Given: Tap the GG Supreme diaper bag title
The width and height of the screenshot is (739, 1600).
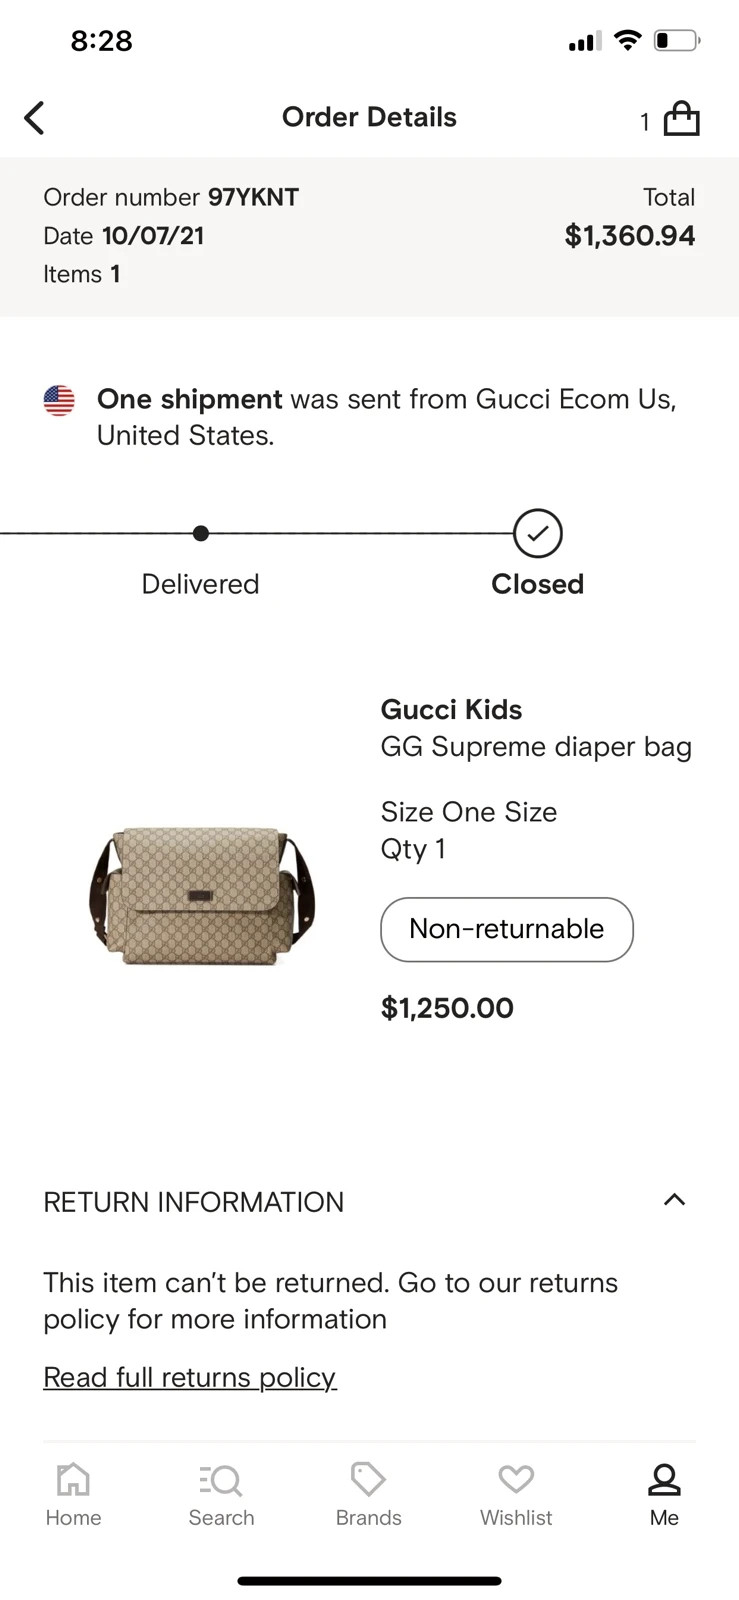Looking at the screenshot, I should 536,747.
